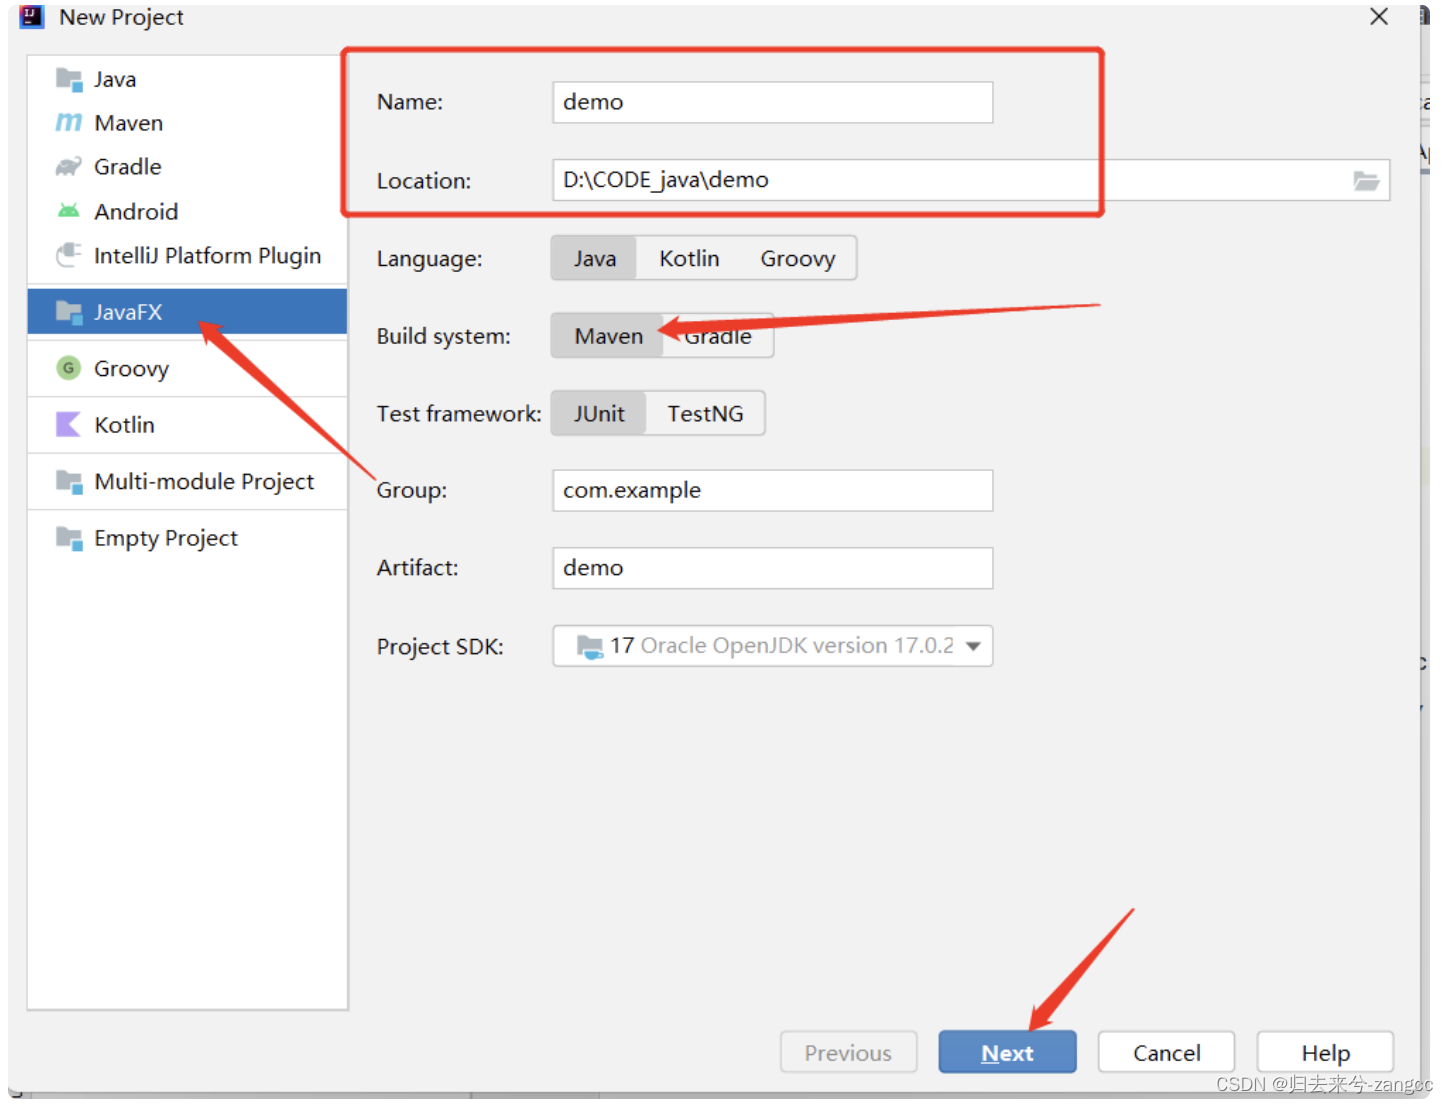Select Java as the language

(594, 258)
